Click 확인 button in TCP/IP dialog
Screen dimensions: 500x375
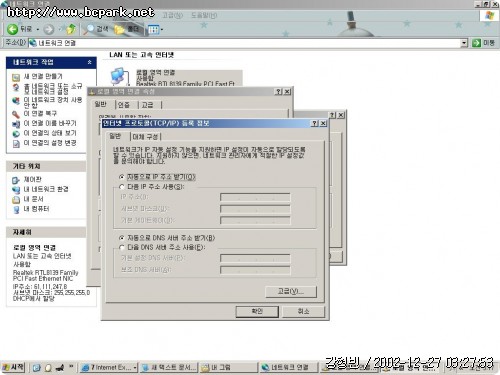[x=257, y=311]
